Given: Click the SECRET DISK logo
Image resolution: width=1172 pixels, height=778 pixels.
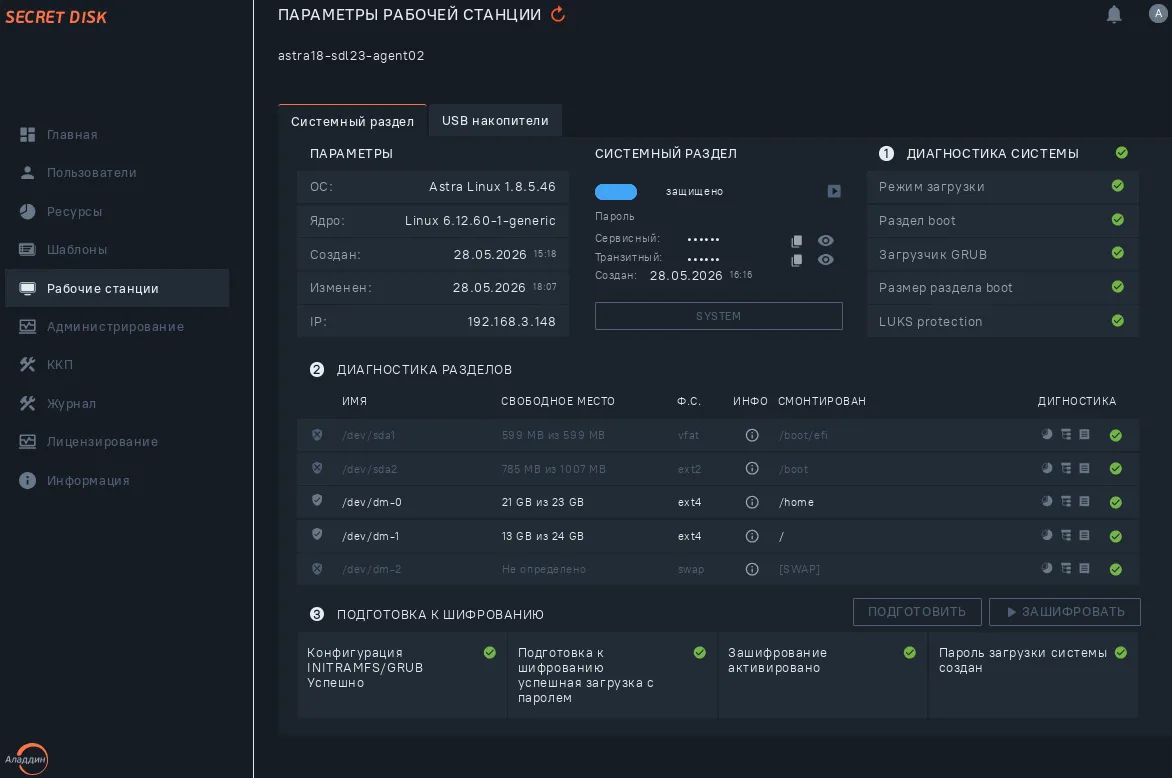Looking at the screenshot, I should click(x=56, y=16).
